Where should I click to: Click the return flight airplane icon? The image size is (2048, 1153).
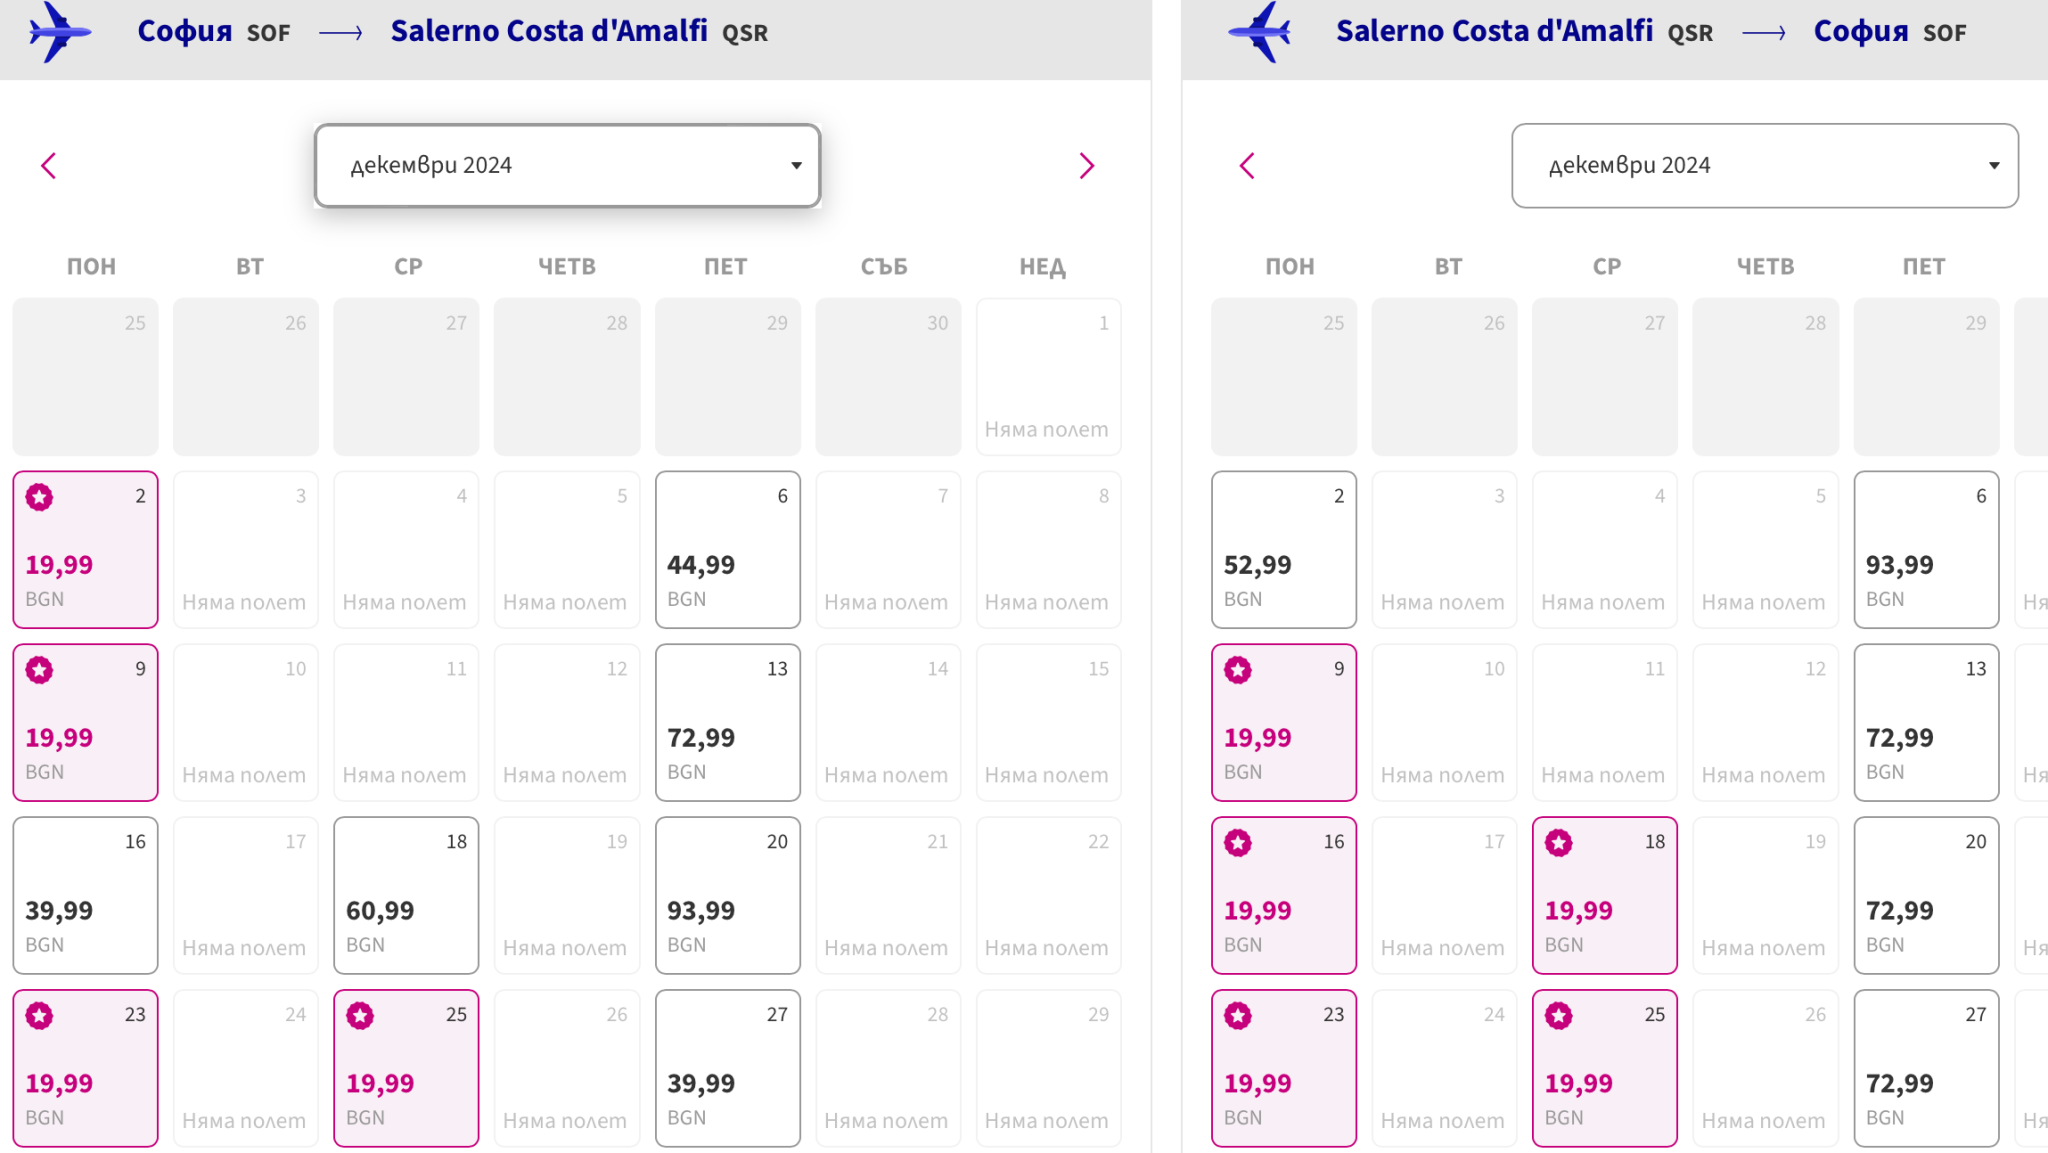point(1259,32)
